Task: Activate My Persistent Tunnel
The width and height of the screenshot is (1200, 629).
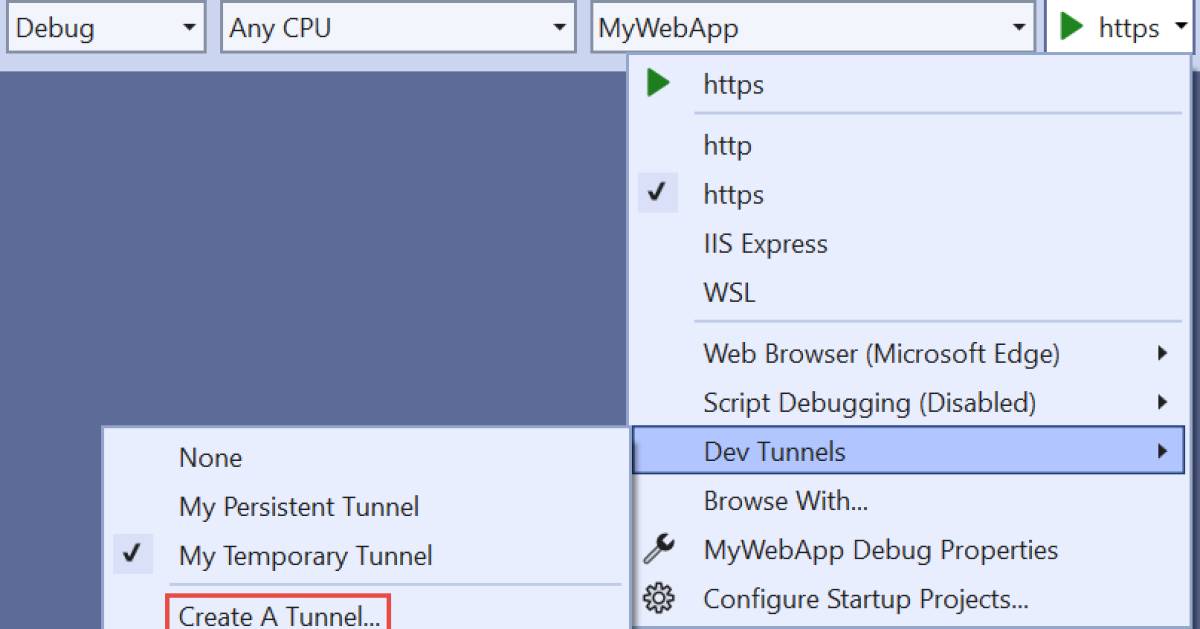Action: (x=298, y=507)
